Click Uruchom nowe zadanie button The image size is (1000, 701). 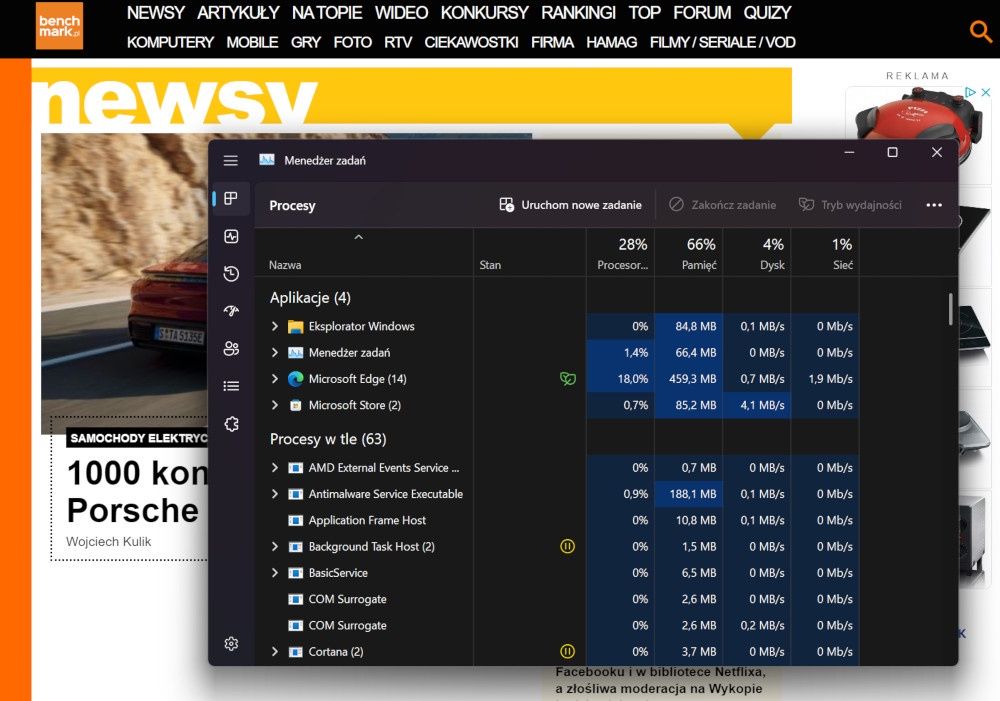570,205
